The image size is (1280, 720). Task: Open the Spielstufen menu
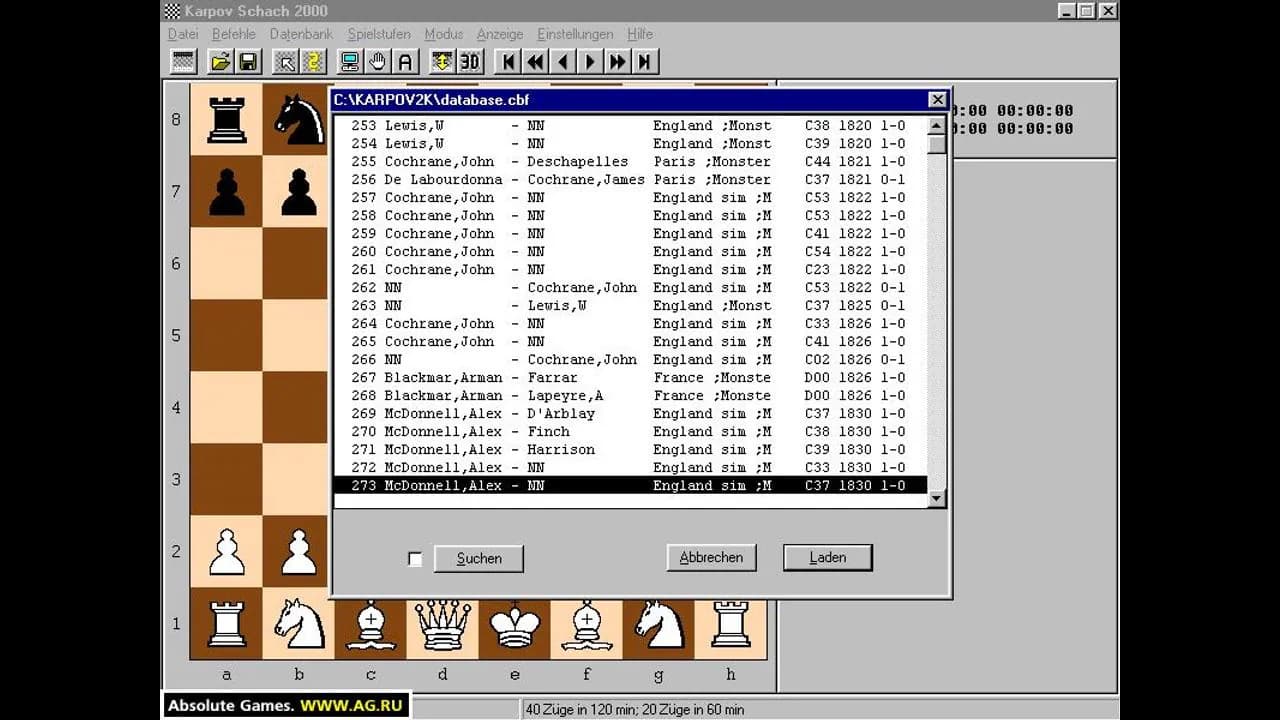(379, 34)
